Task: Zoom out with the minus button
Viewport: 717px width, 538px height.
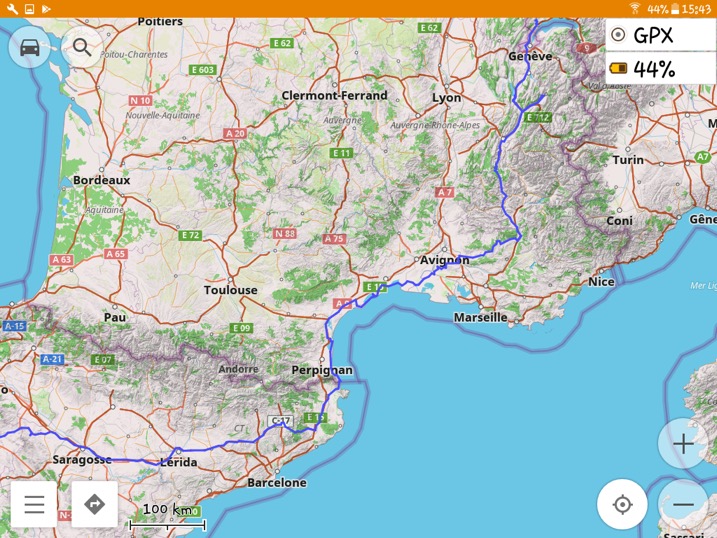Action: 683,504
